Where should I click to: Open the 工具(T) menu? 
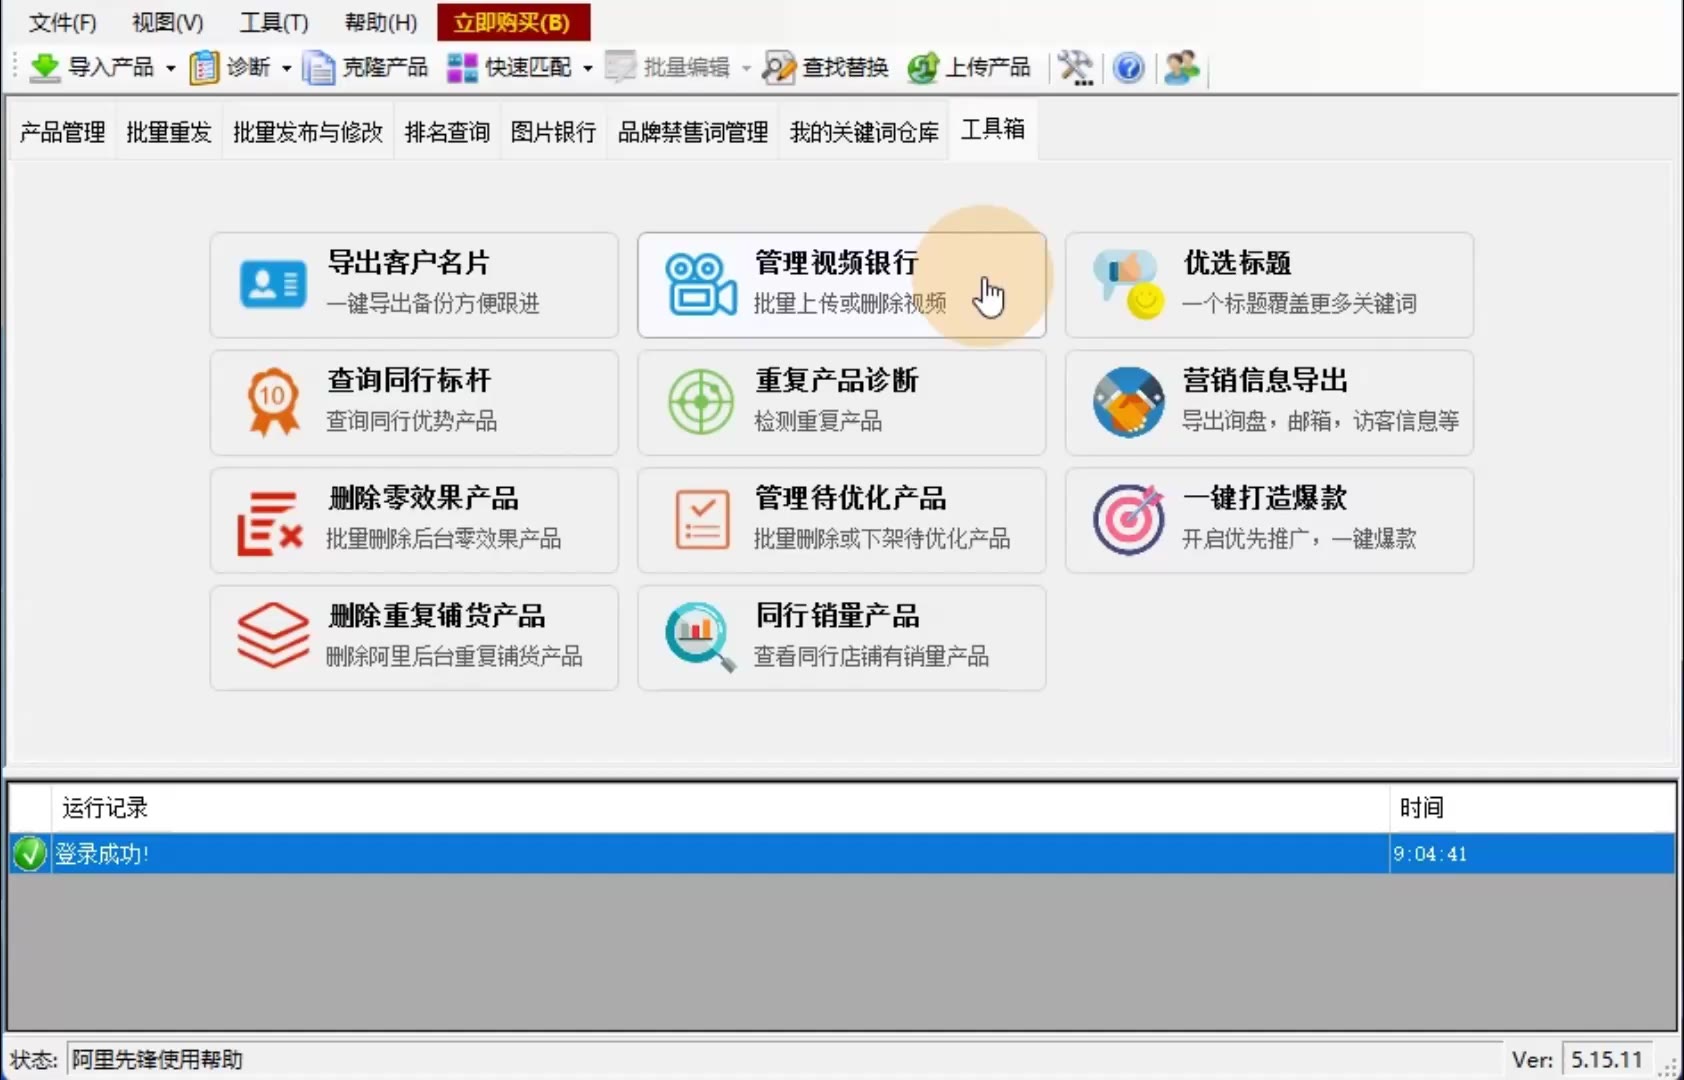coord(274,22)
